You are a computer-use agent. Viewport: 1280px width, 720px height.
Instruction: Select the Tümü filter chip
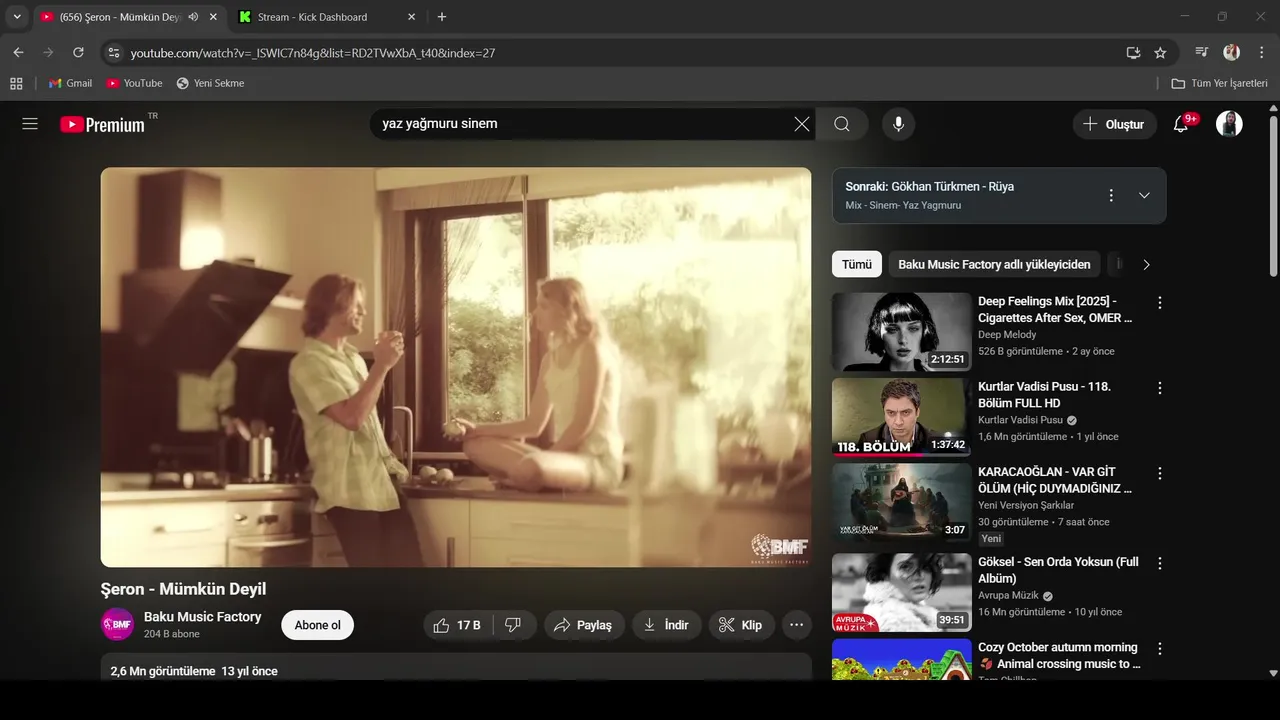[857, 264]
